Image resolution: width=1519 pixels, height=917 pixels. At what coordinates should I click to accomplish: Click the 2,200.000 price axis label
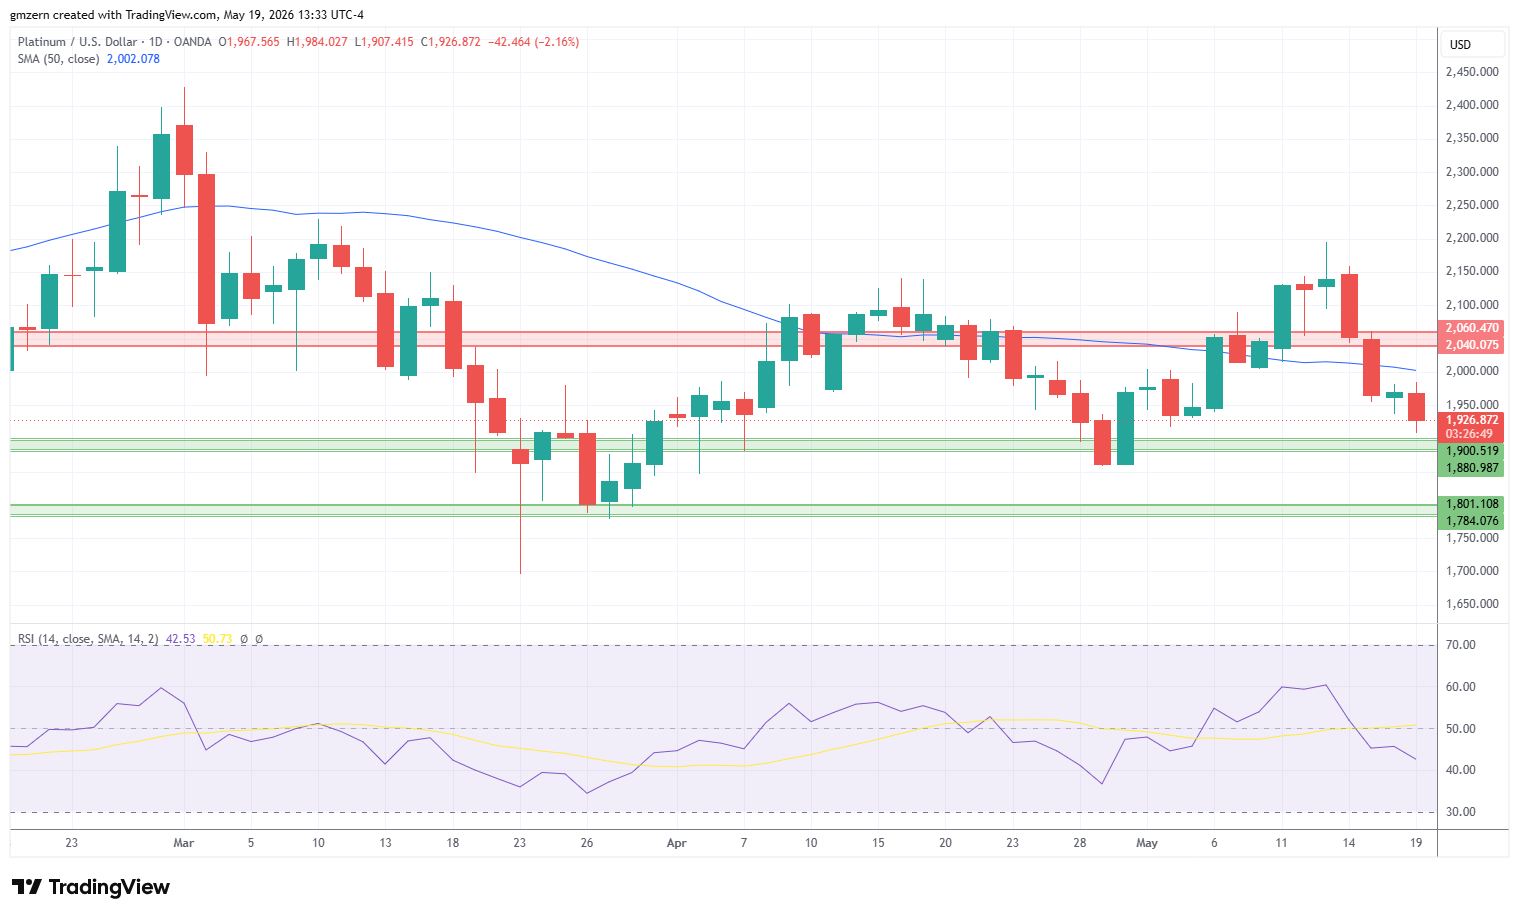coord(1472,238)
